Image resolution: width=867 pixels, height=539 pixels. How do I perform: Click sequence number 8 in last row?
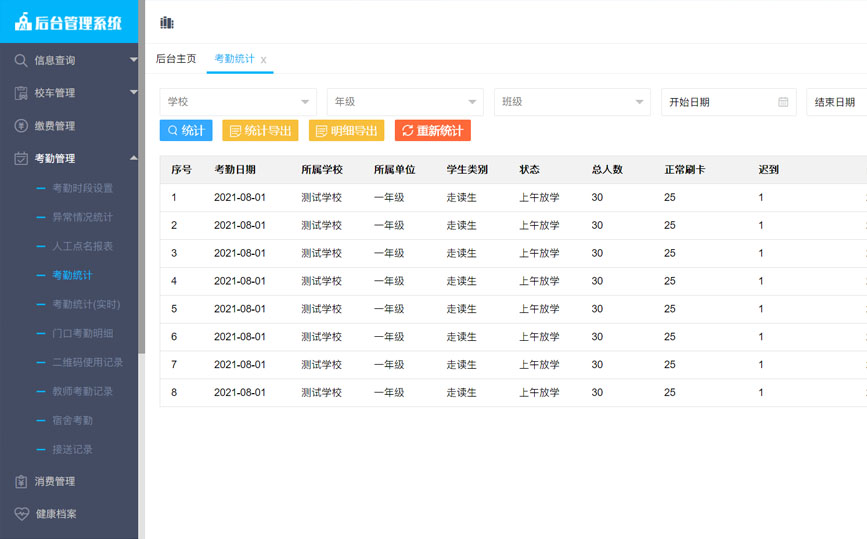coord(174,393)
